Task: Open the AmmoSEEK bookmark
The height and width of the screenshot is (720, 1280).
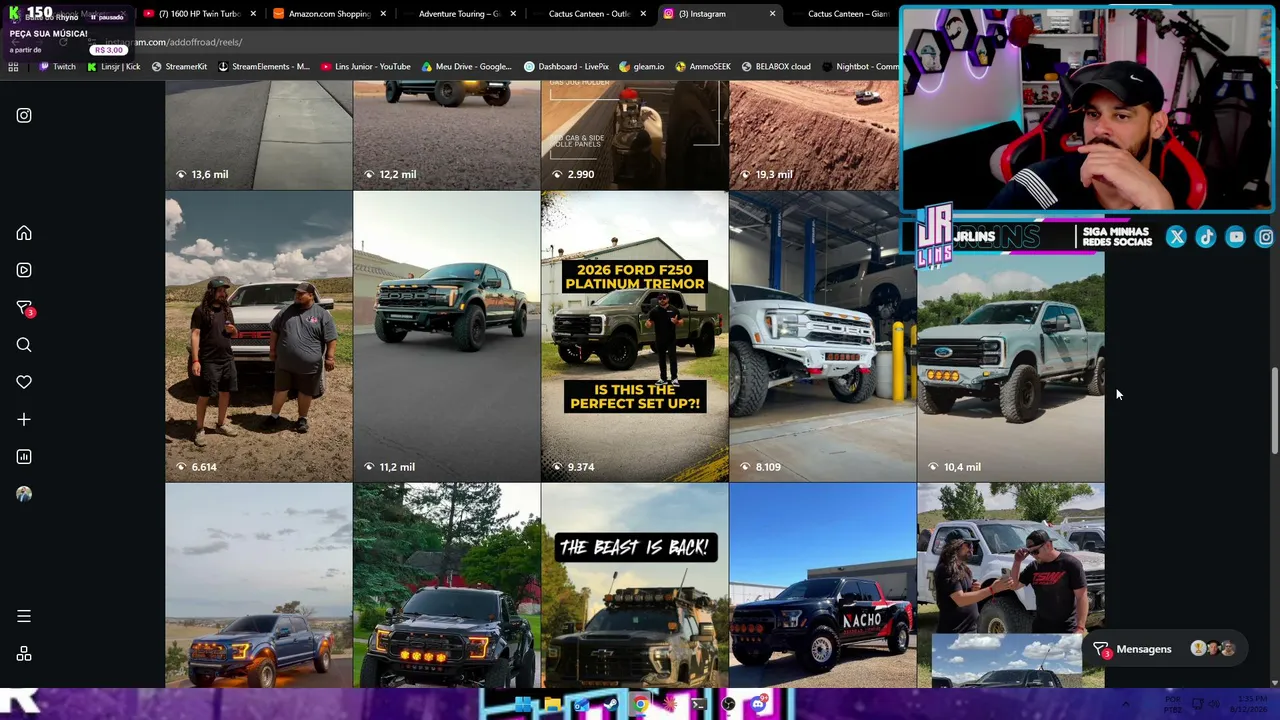Action: 703,67
